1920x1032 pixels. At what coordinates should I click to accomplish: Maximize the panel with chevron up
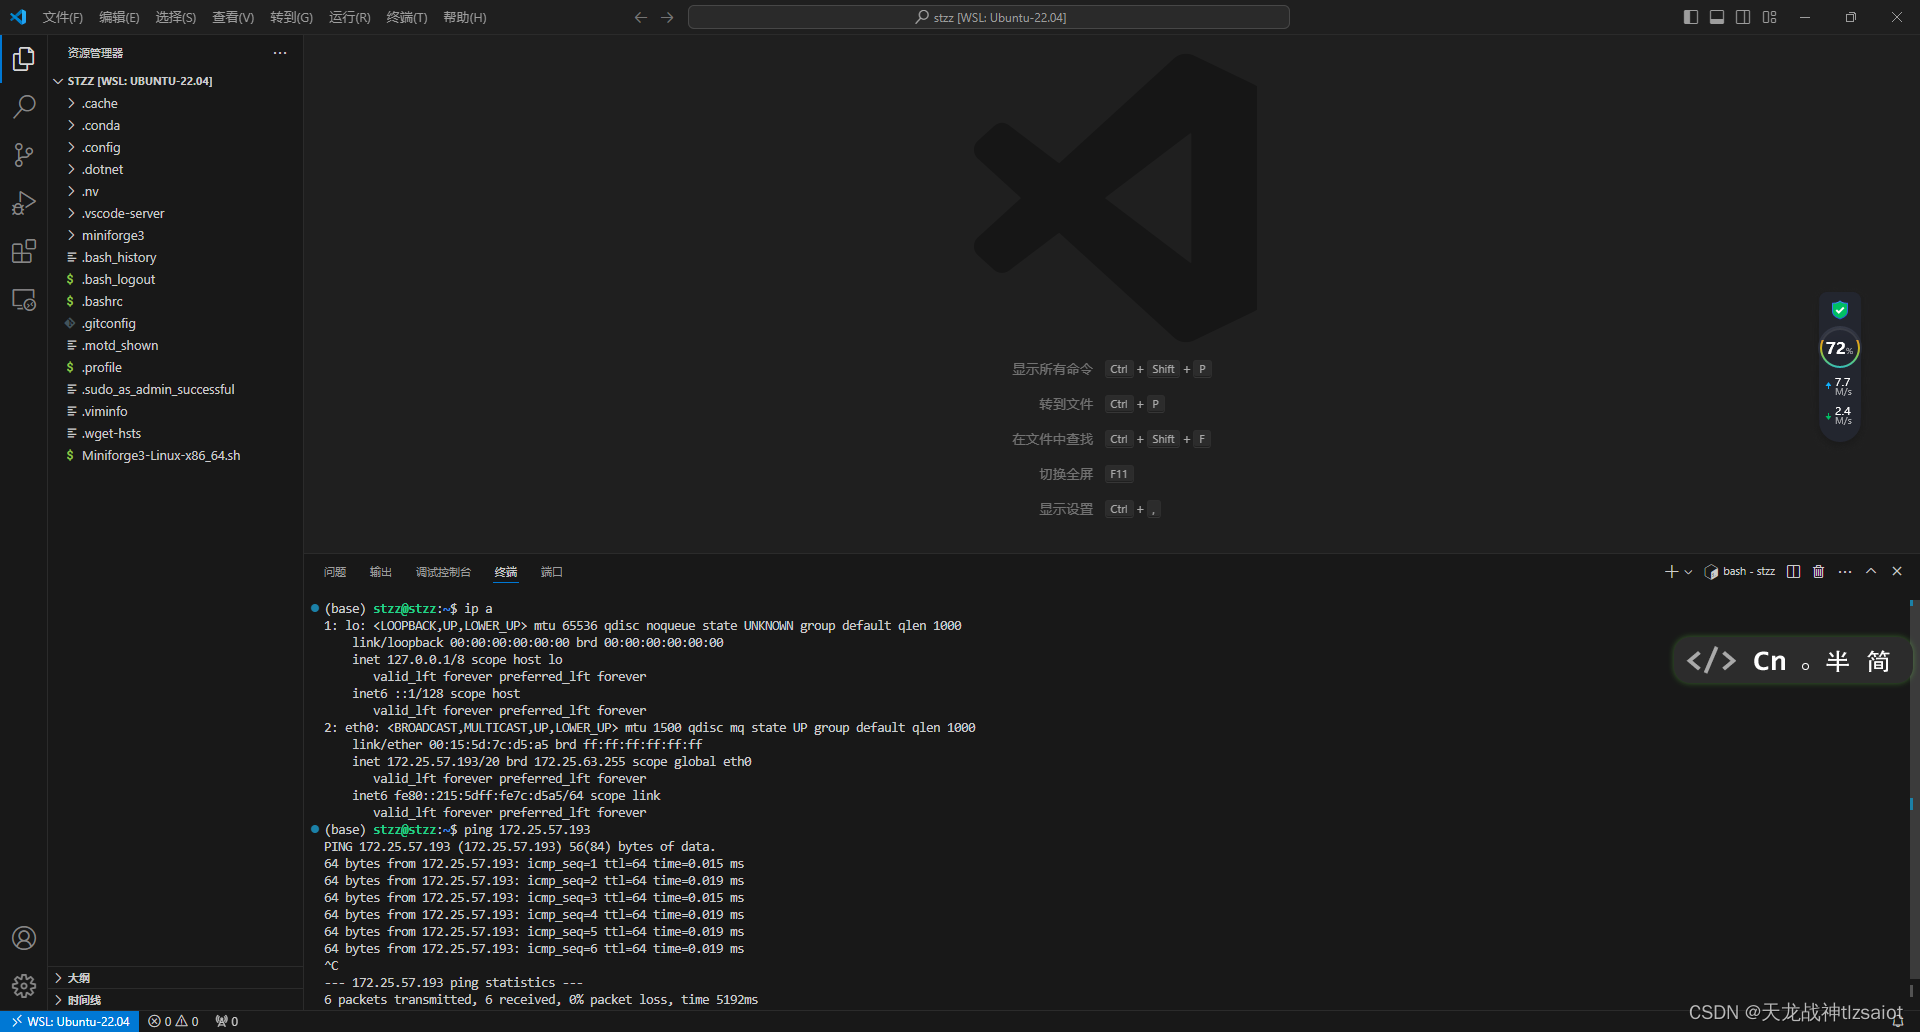pyautogui.click(x=1871, y=572)
